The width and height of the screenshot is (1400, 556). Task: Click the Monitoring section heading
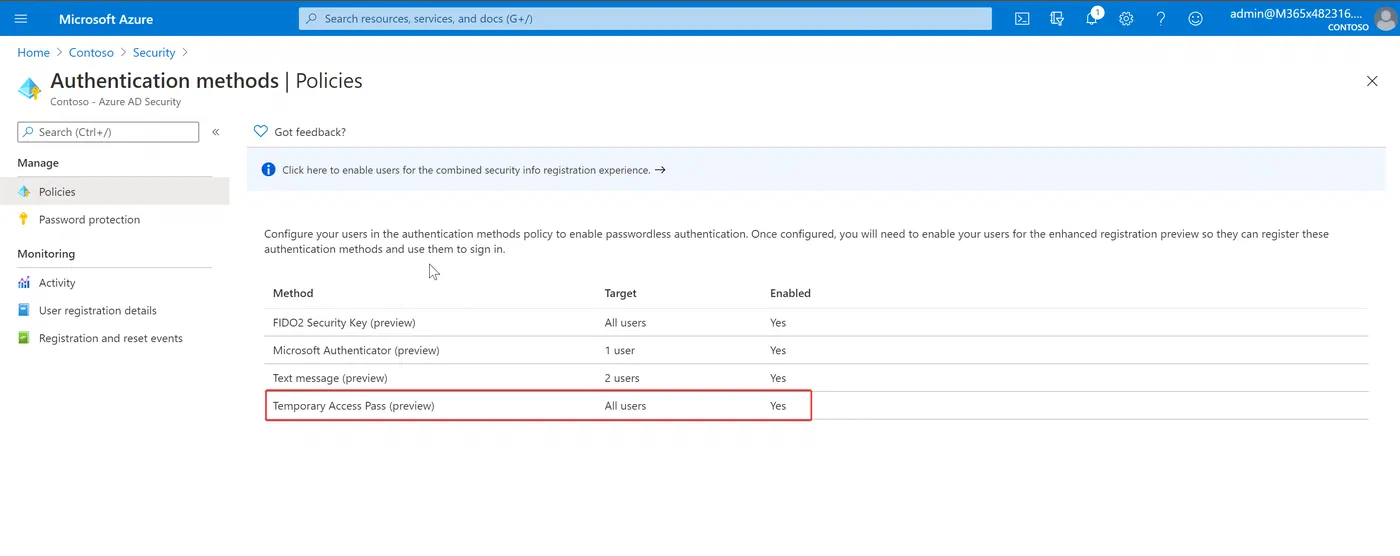[x=46, y=254]
